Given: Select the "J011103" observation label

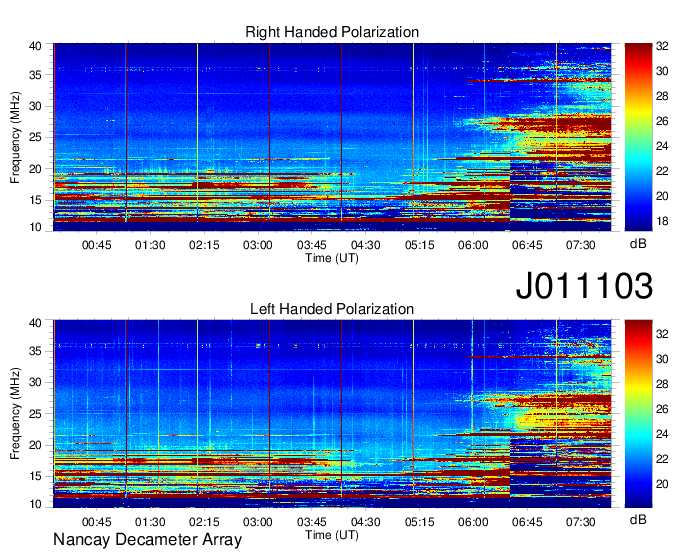Looking at the screenshot, I should click(x=584, y=286).
